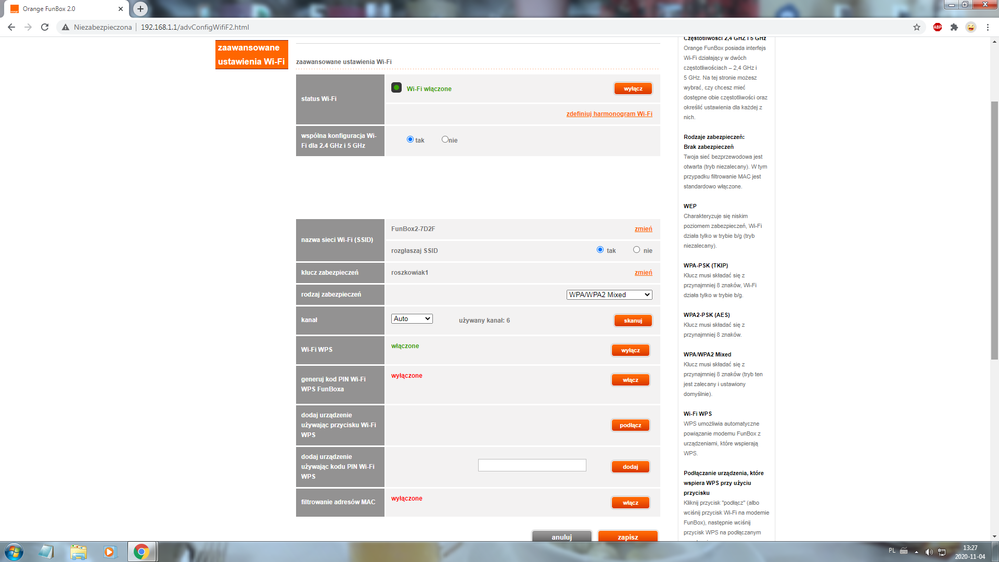Select 'tak' for rozgłaszaj SSID
This screenshot has height=562, width=999.
600,250
